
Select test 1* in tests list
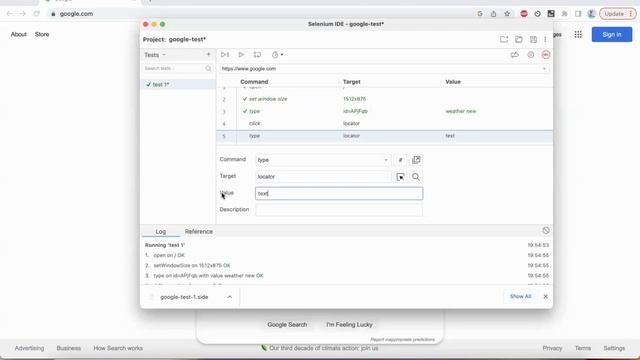[178, 84]
